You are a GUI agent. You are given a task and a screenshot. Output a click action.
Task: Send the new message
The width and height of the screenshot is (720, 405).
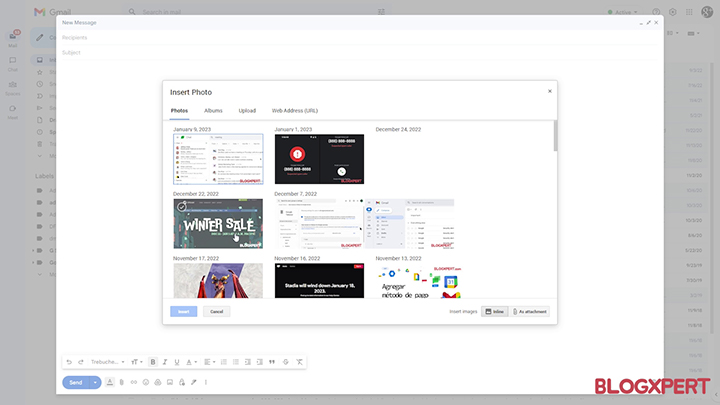tap(76, 382)
